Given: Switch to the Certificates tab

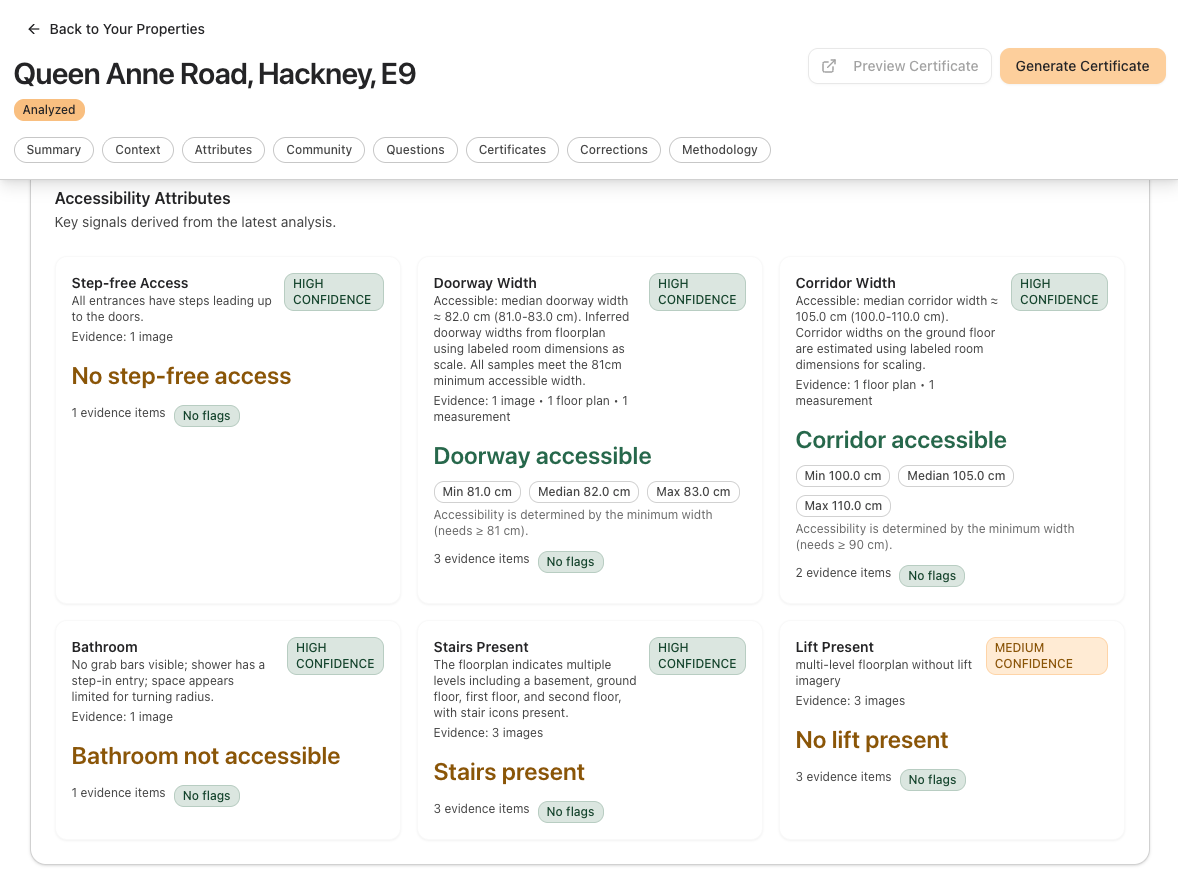Looking at the screenshot, I should [512, 149].
